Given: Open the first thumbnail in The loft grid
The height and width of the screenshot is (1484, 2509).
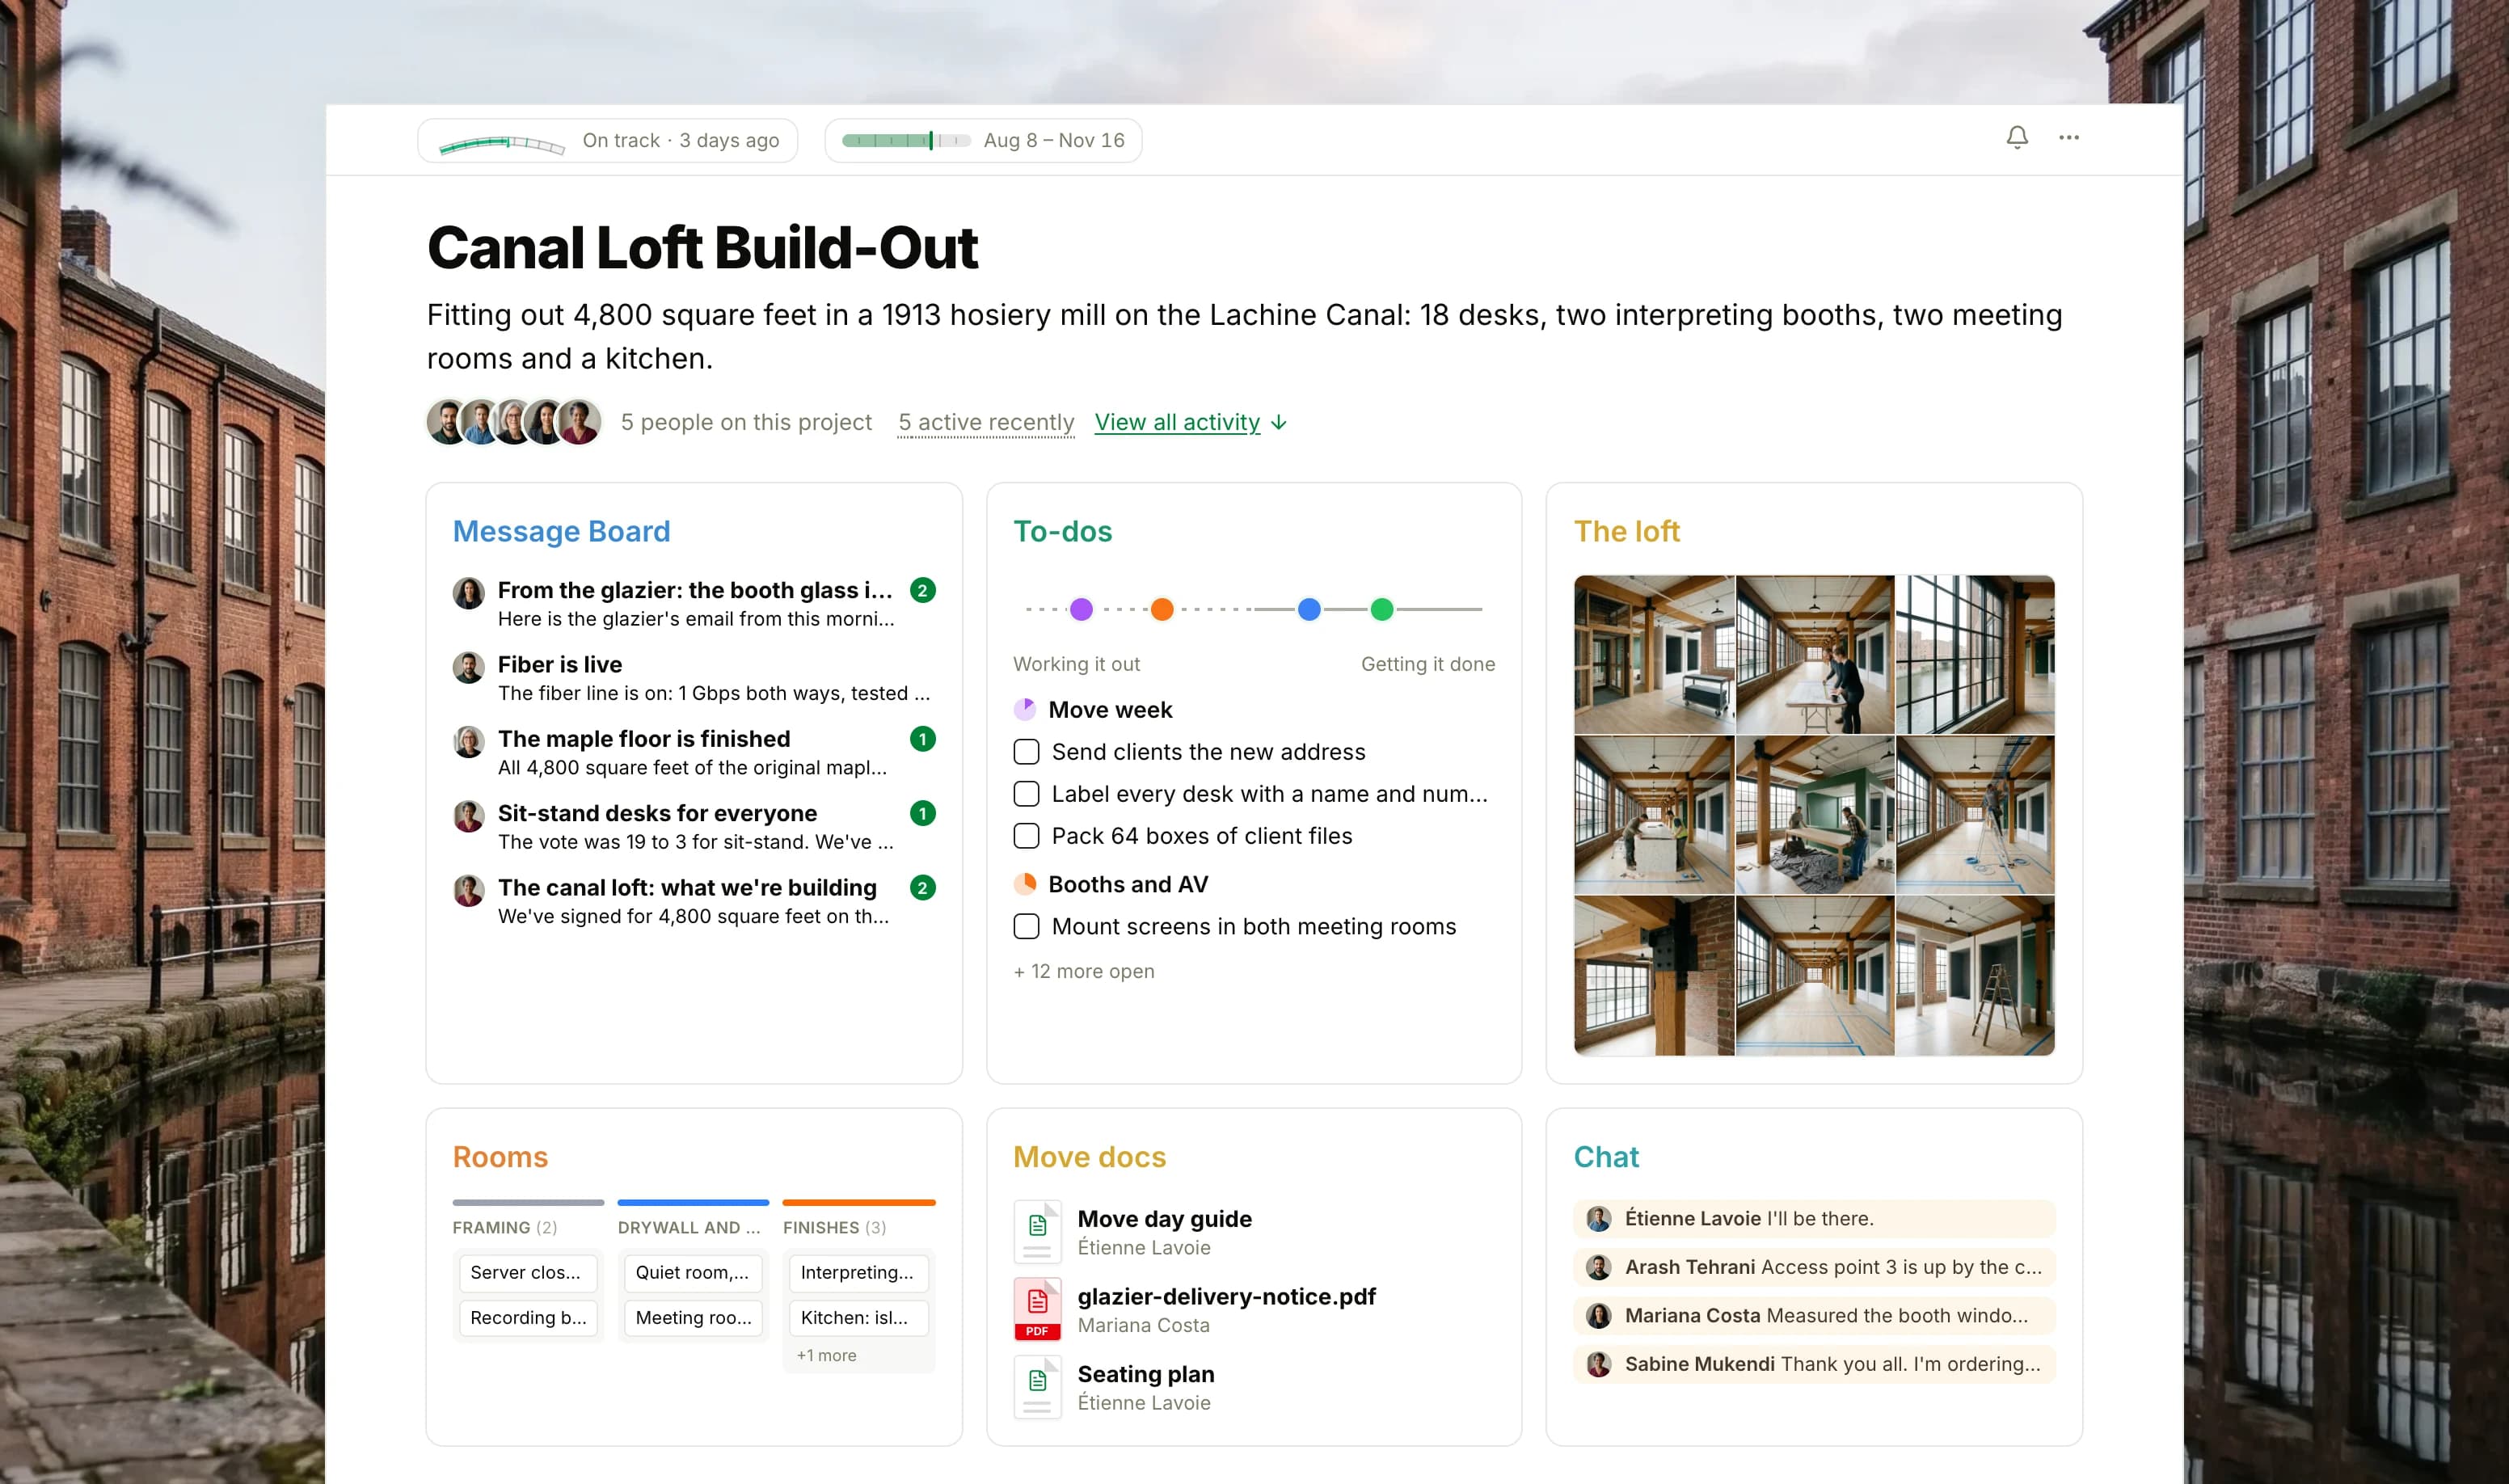Looking at the screenshot, I should coord(1654,655).
